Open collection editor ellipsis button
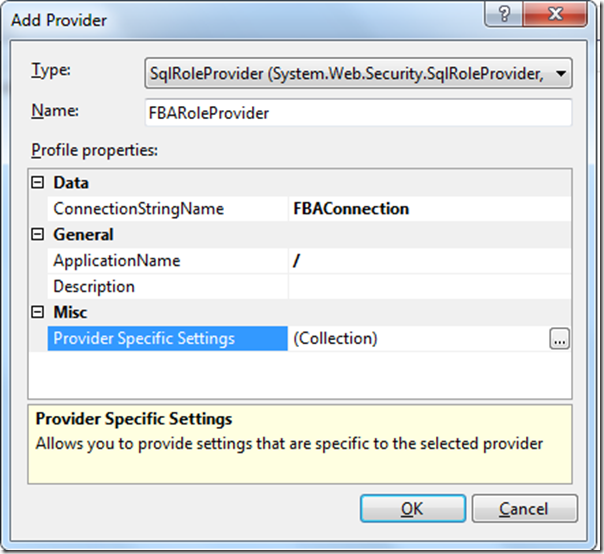Image resolution: width=604 pixels, height=554 pixels. coord(559,340)
